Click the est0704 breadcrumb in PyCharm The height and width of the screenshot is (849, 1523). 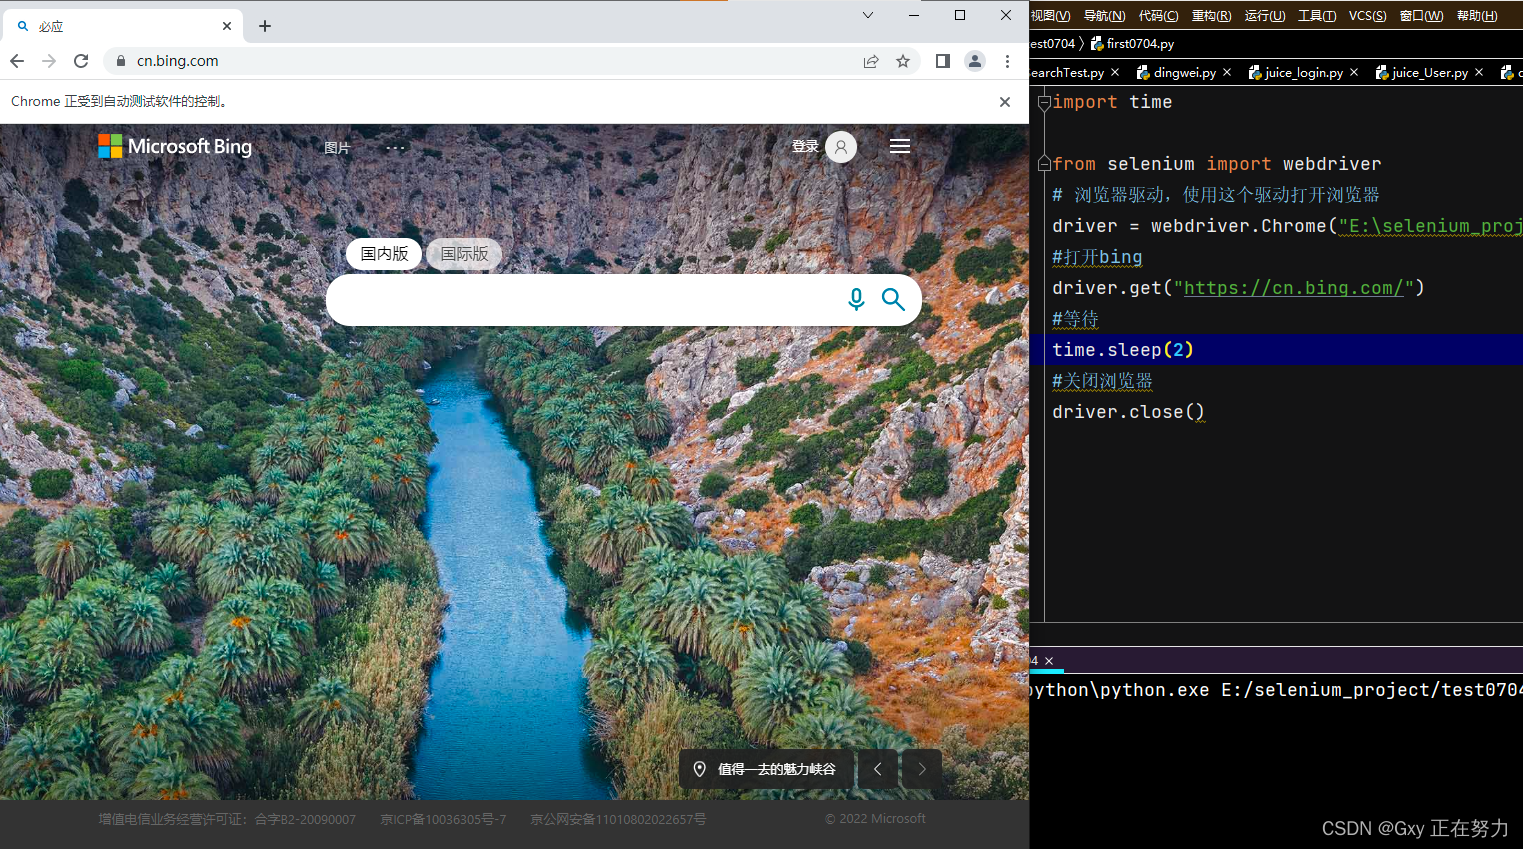pos(1052,43)
